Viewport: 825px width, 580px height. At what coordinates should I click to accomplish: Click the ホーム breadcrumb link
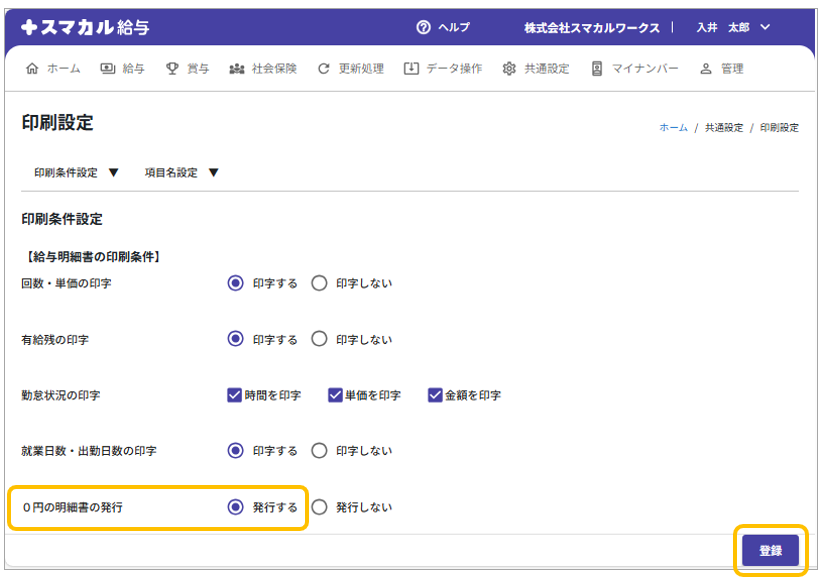pos(673,128)
